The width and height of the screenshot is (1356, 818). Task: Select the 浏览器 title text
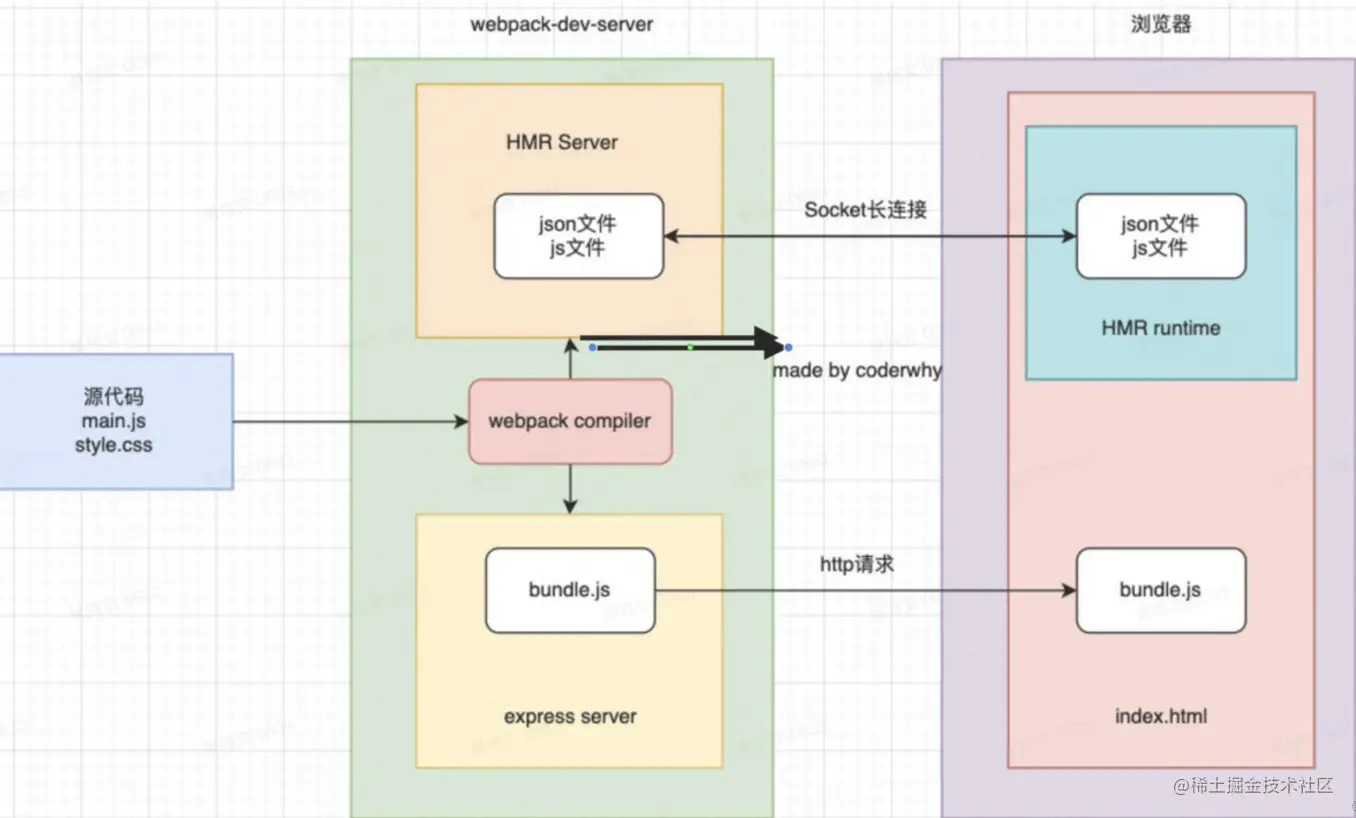coord(1161,24)
